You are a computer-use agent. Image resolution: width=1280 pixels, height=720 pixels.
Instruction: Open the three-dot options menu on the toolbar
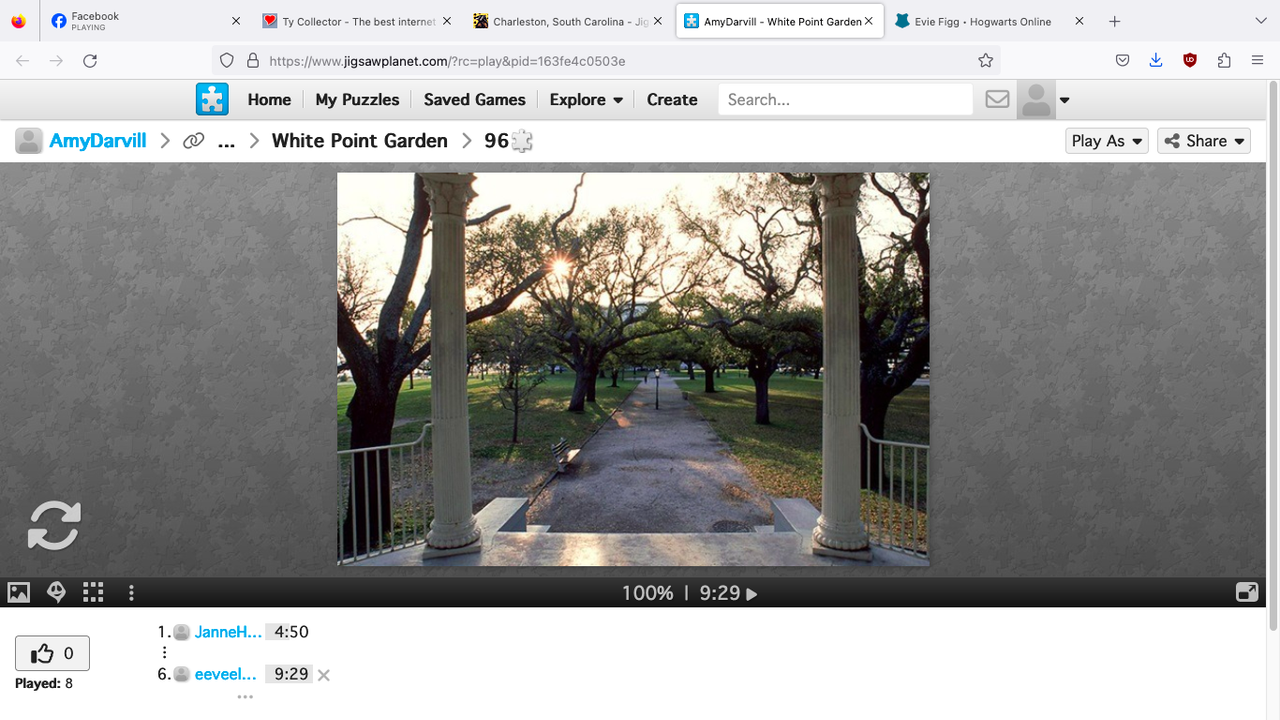click(131, 592)
